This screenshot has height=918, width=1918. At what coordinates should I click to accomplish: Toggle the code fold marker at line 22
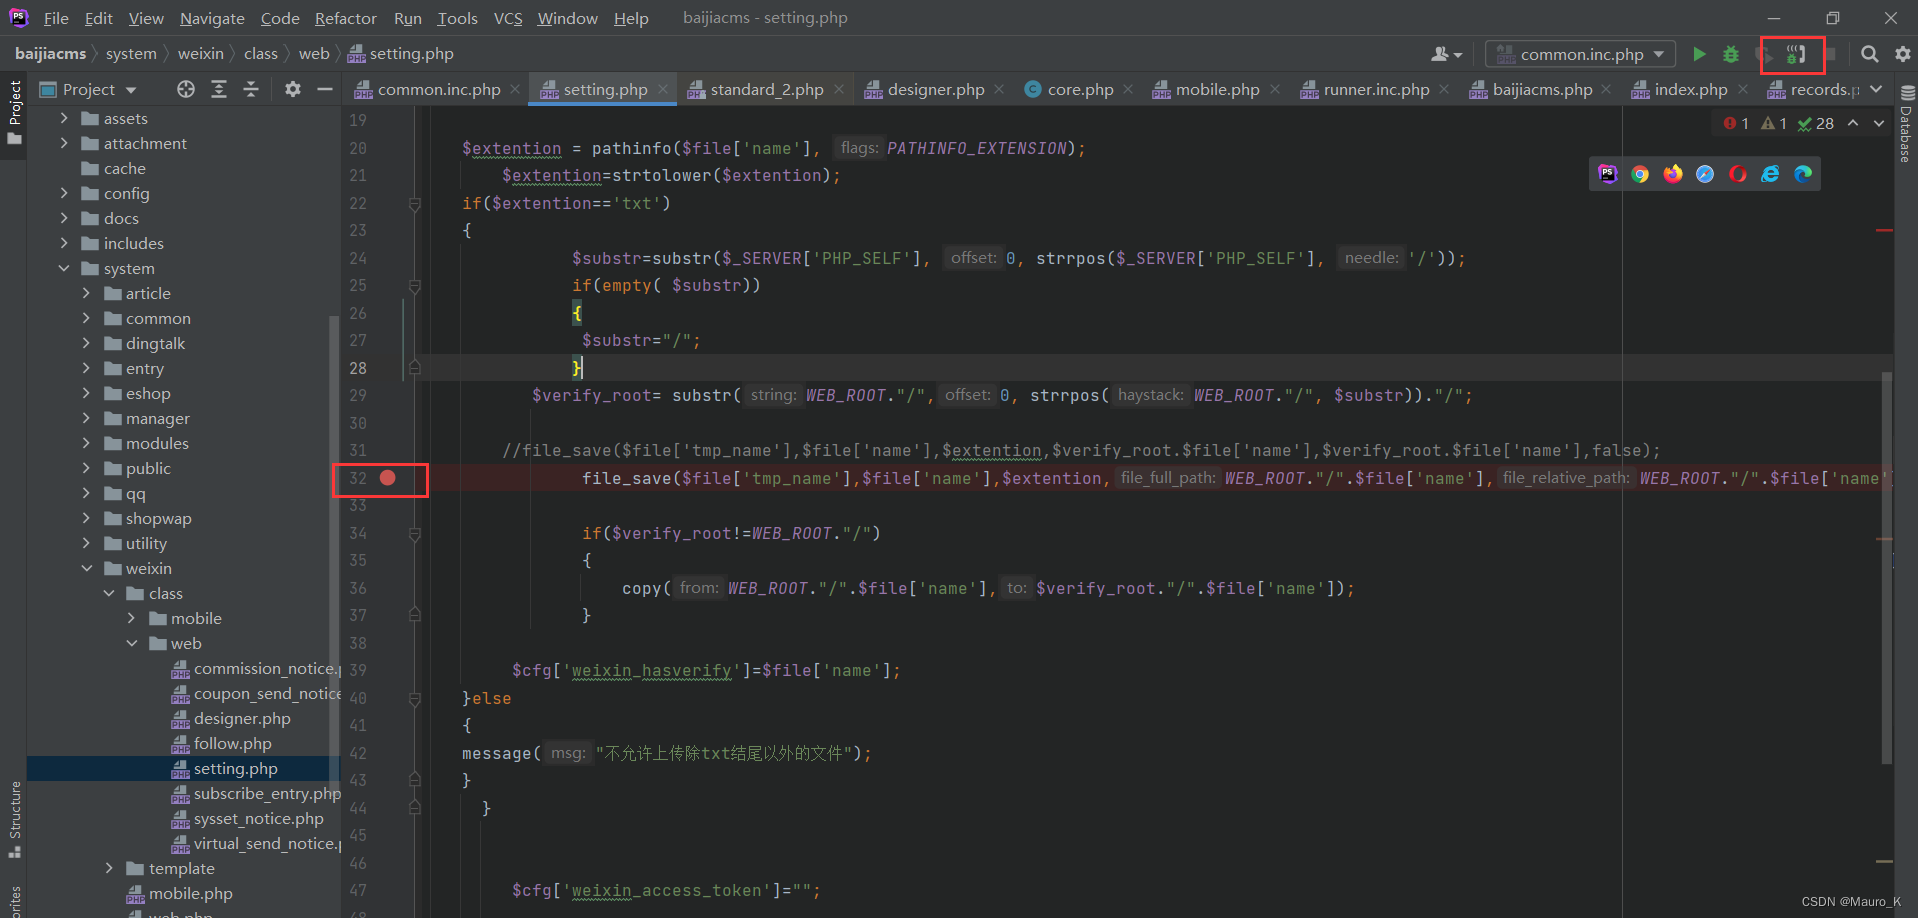(415, 204)
